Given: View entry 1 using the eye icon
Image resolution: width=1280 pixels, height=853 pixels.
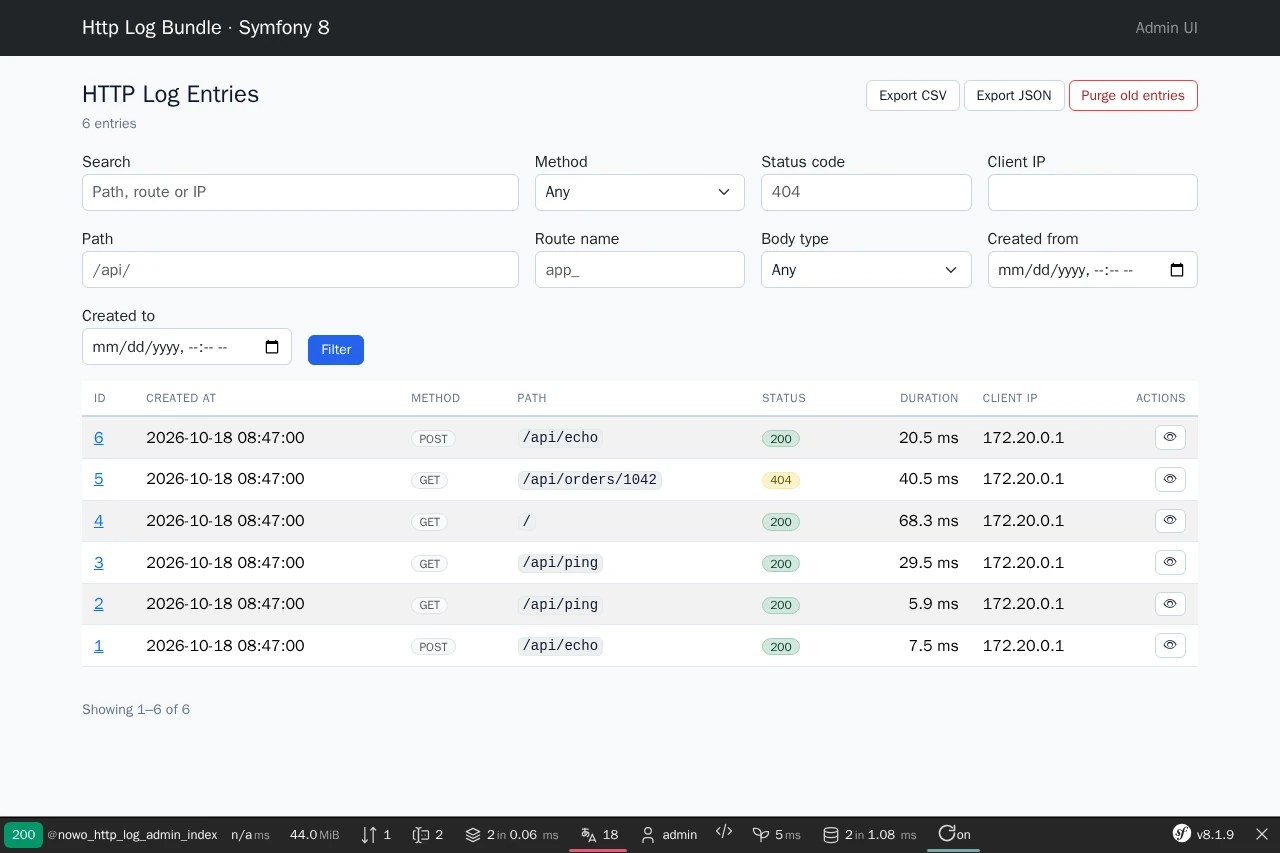Looking at the screenshot, I should [1170, 646].
